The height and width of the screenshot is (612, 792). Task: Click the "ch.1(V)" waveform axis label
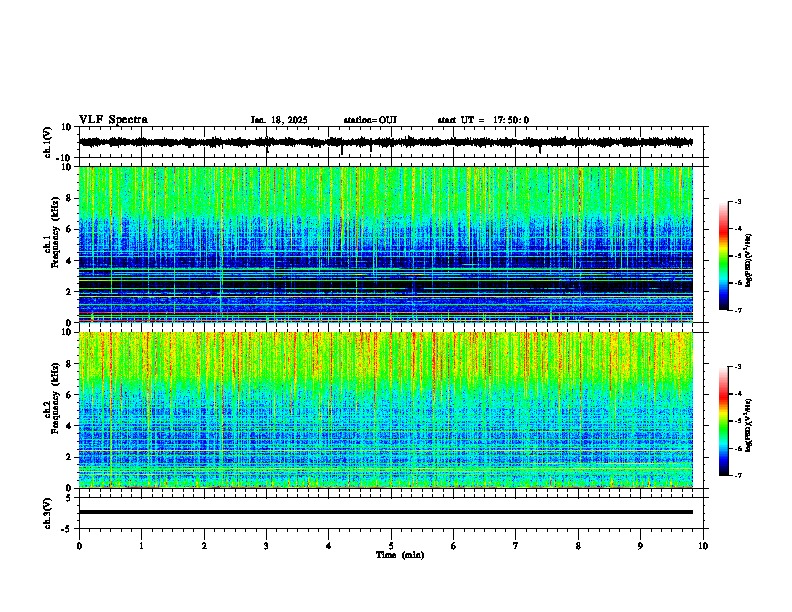pos(48,142)
